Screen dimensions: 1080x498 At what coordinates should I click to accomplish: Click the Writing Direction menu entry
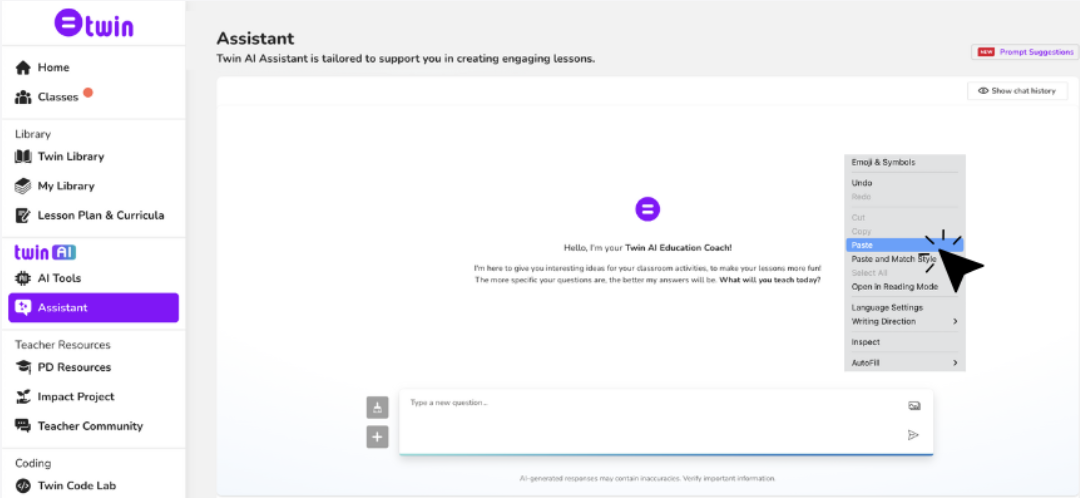(x=904, y=322)
